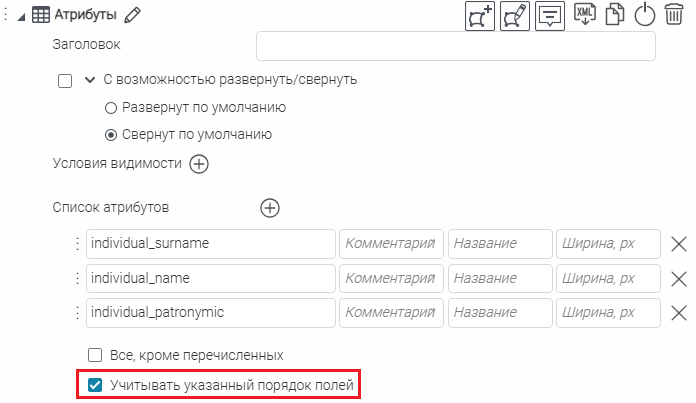The height and width of the screenshot is (403, 696).
Task: Add an attribute with the Список атрибутов plus
Action: click(270, 208)
